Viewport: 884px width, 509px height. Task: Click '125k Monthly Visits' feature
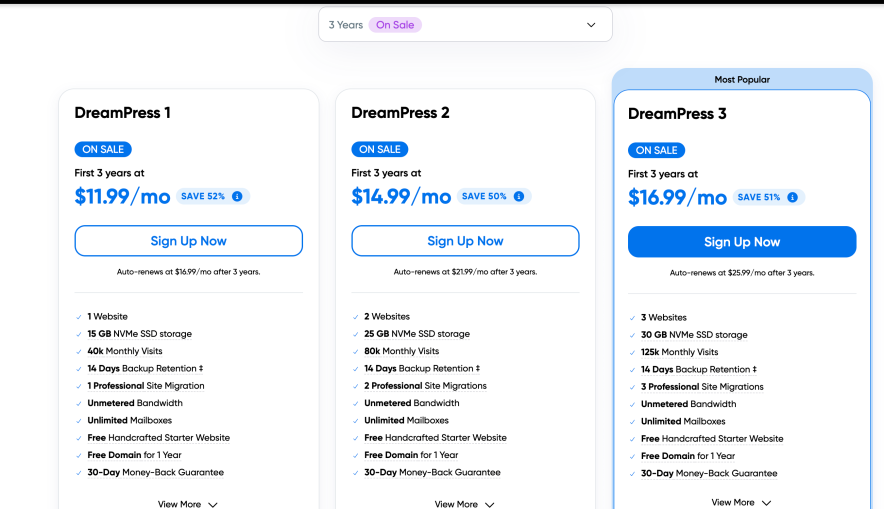pyautogui.click(x=679, y=352)
